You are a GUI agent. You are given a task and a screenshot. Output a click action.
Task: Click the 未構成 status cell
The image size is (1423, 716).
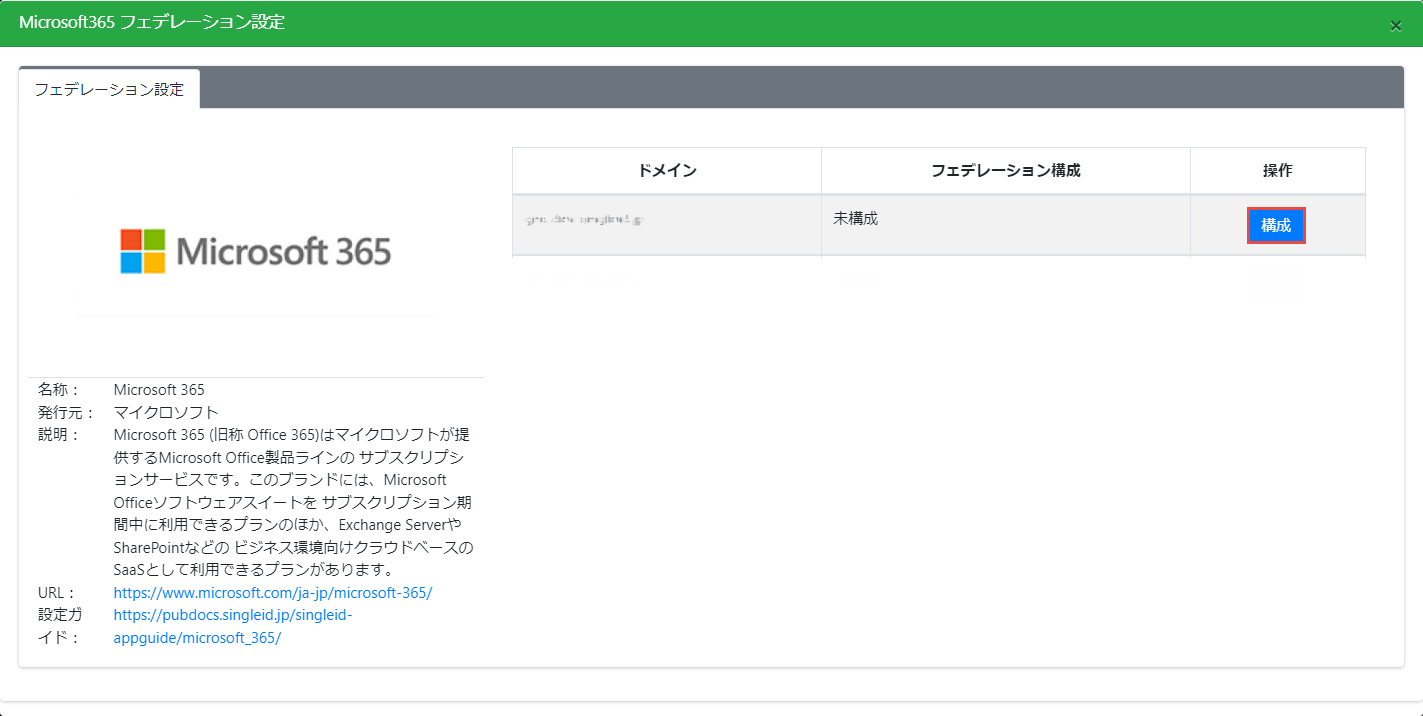tap(855, 218)
